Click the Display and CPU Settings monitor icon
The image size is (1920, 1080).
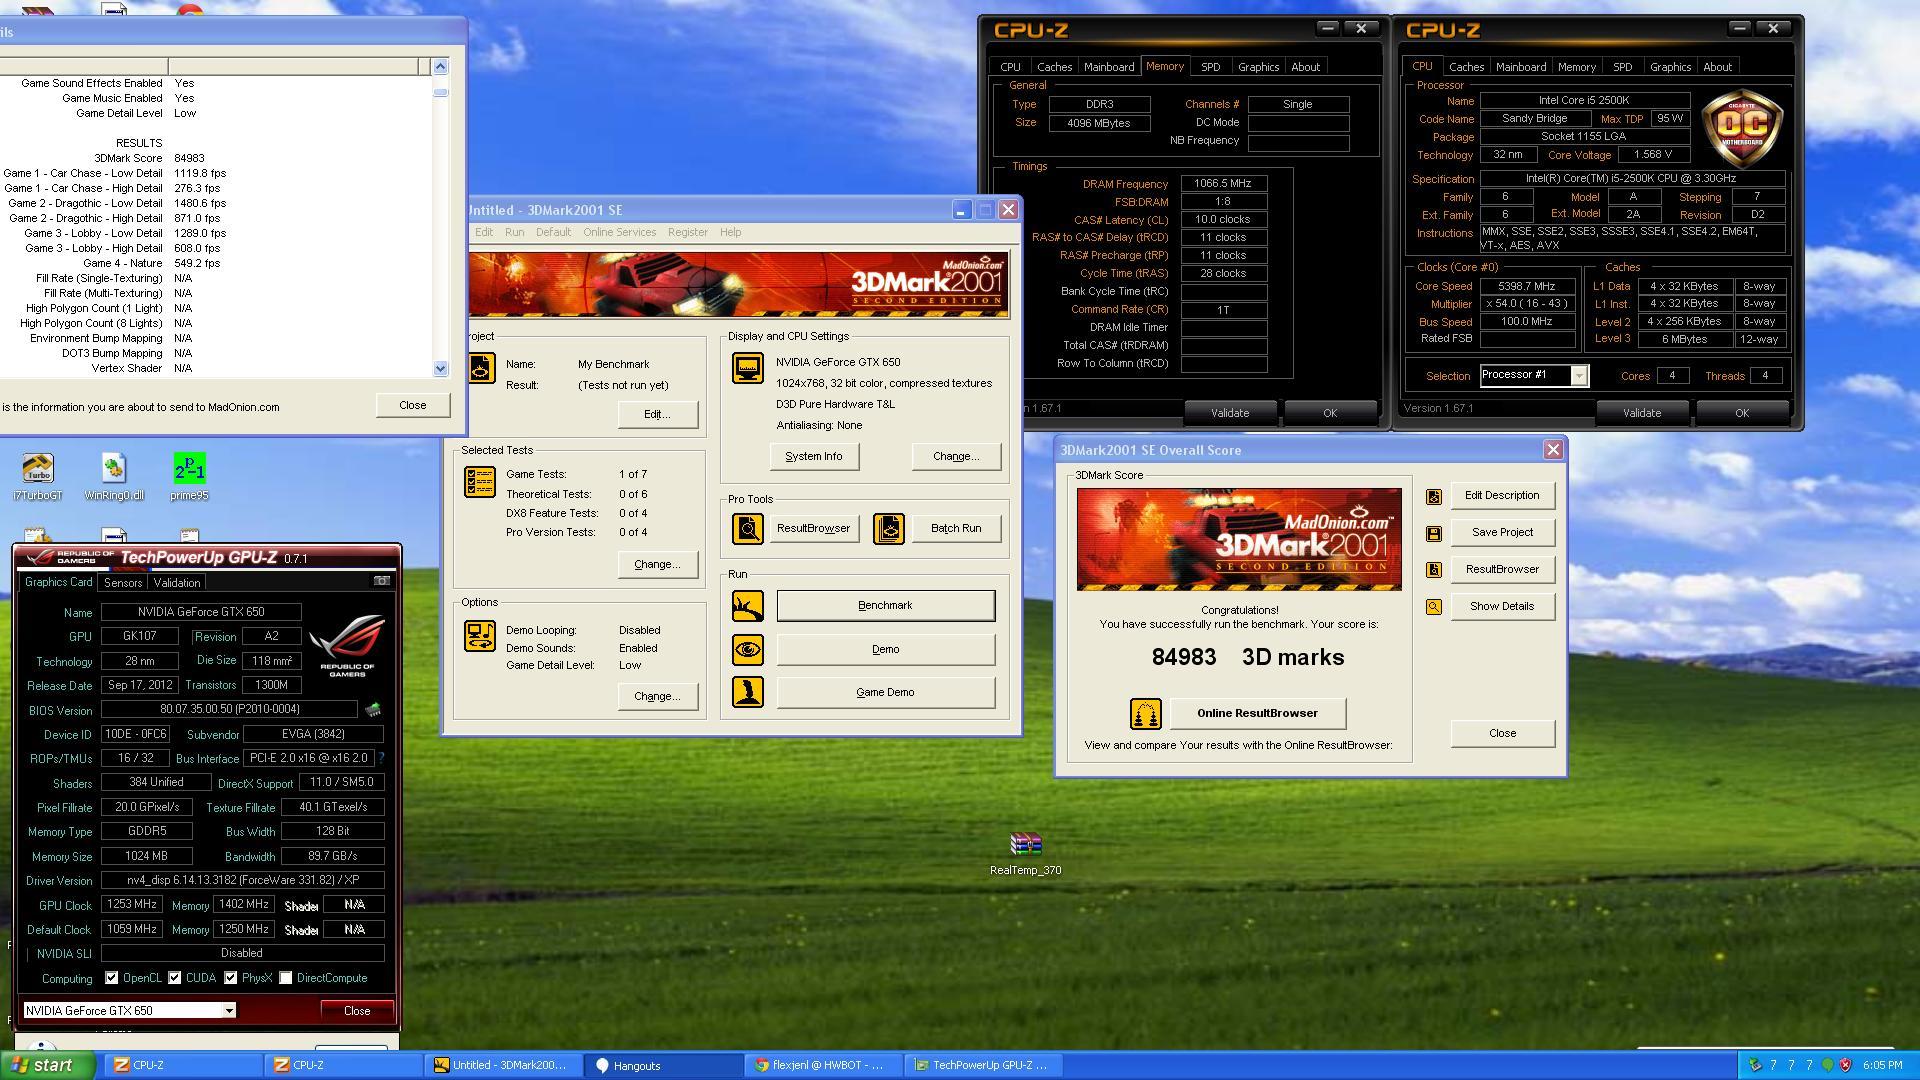click(747, 368)
